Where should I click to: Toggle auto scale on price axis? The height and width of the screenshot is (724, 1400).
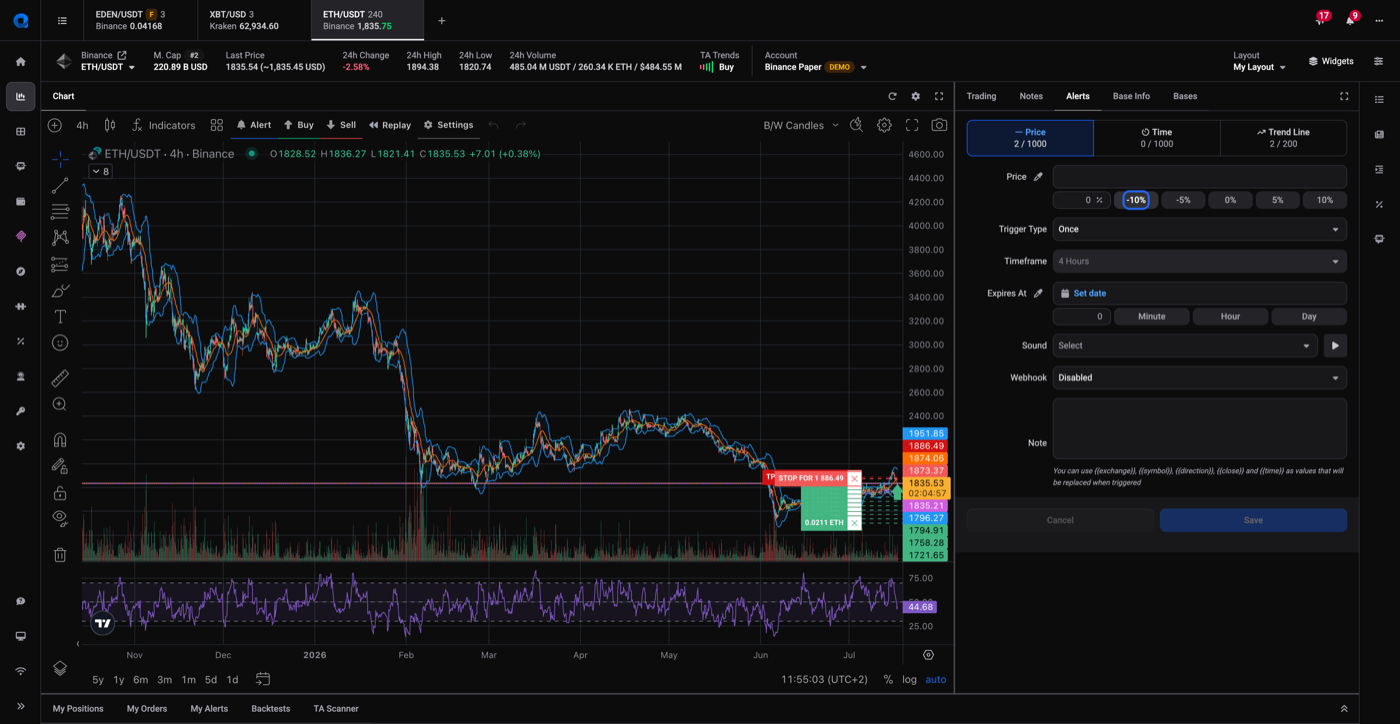tap(936, 679)
